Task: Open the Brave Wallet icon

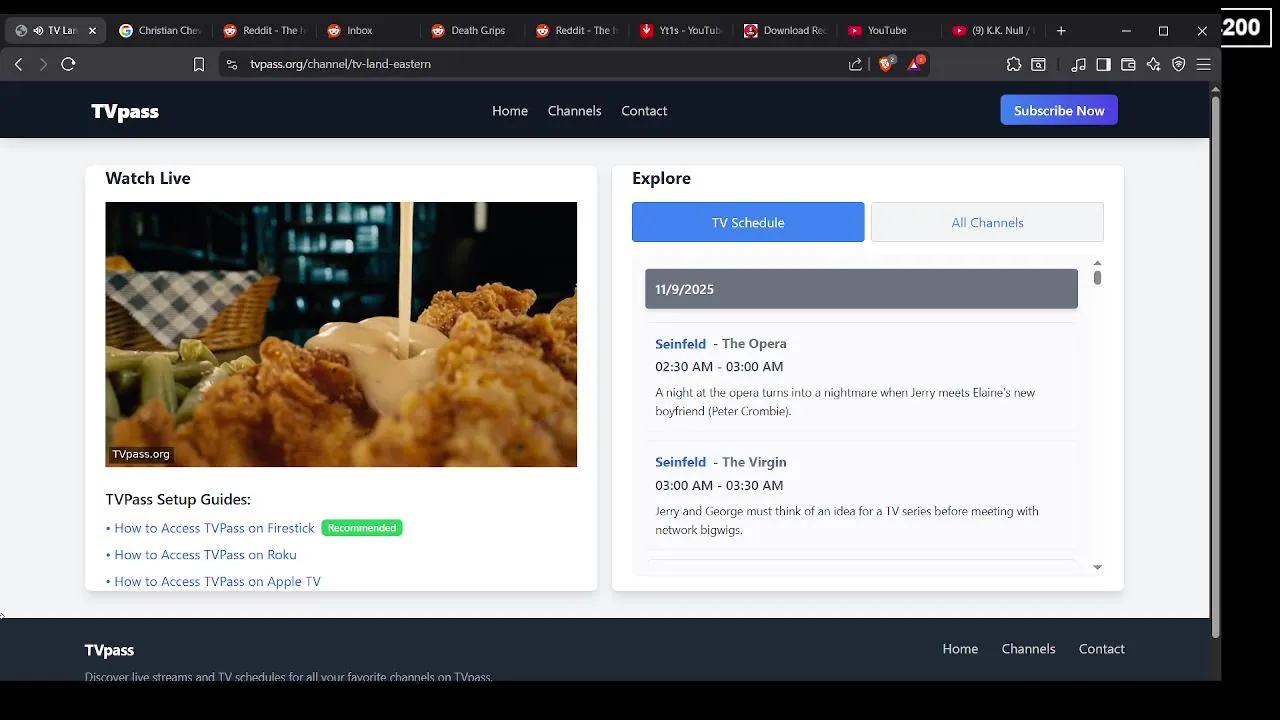Action: (1128, 64)
